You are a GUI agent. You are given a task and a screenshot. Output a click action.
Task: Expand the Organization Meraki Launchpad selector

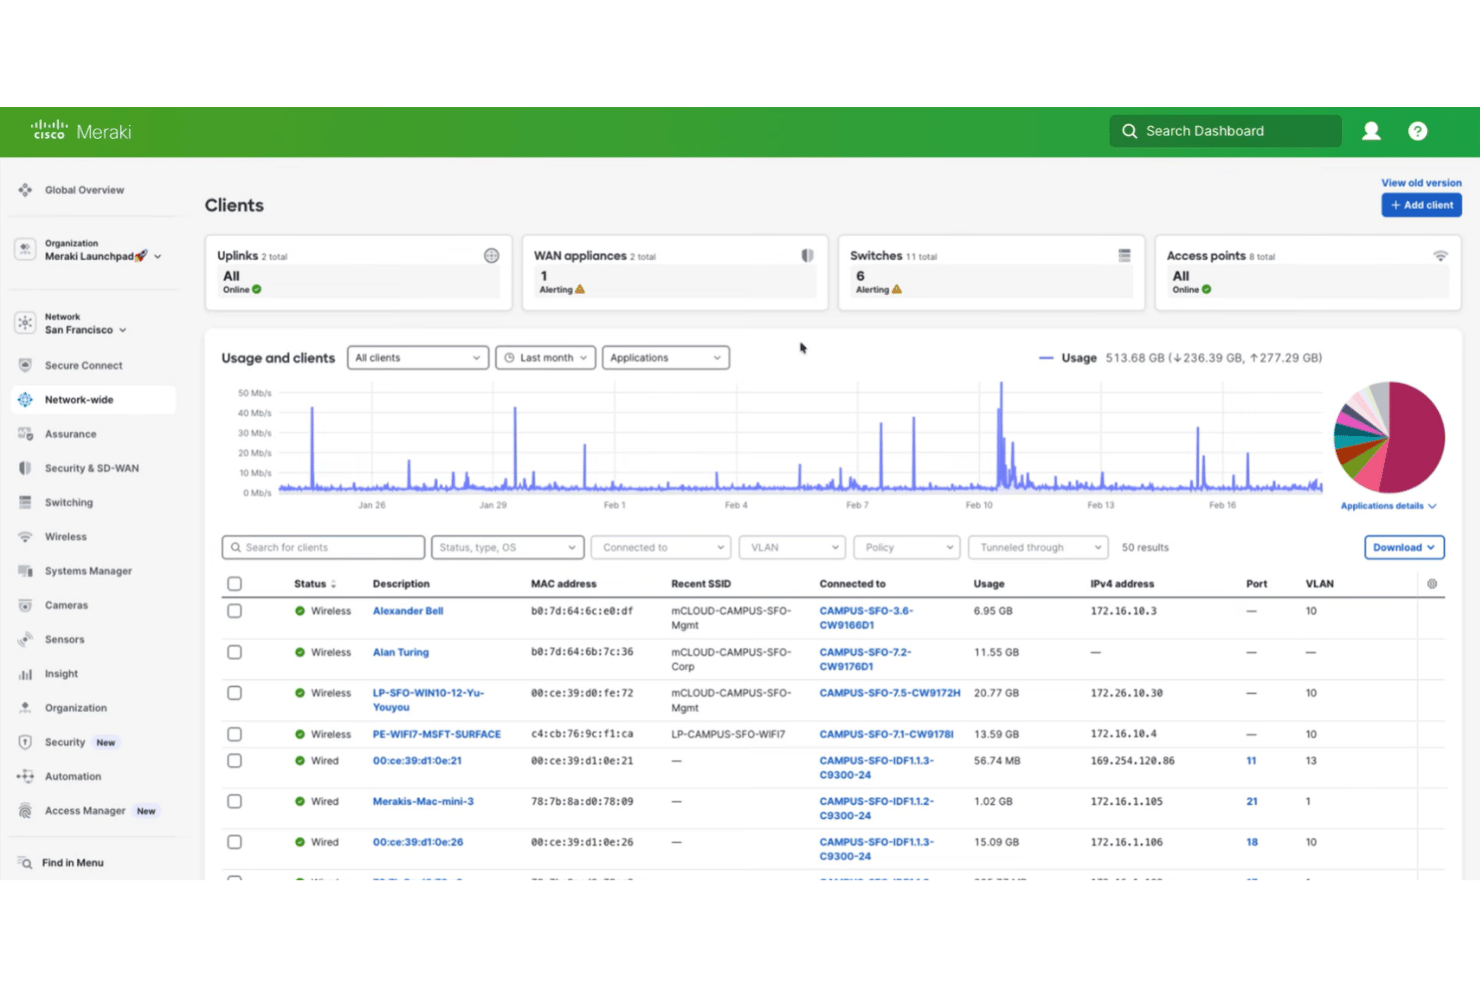(x=102, y=250)
